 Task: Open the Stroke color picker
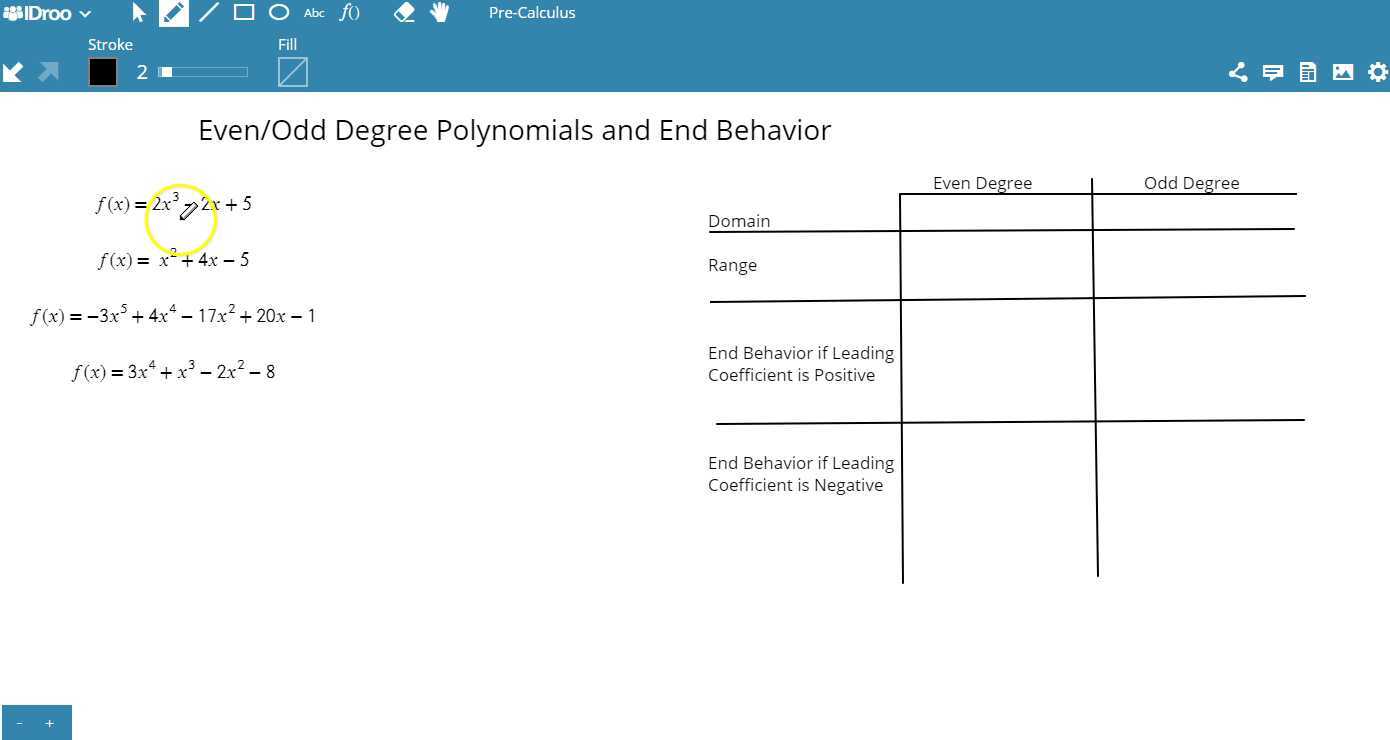(102, 71)
